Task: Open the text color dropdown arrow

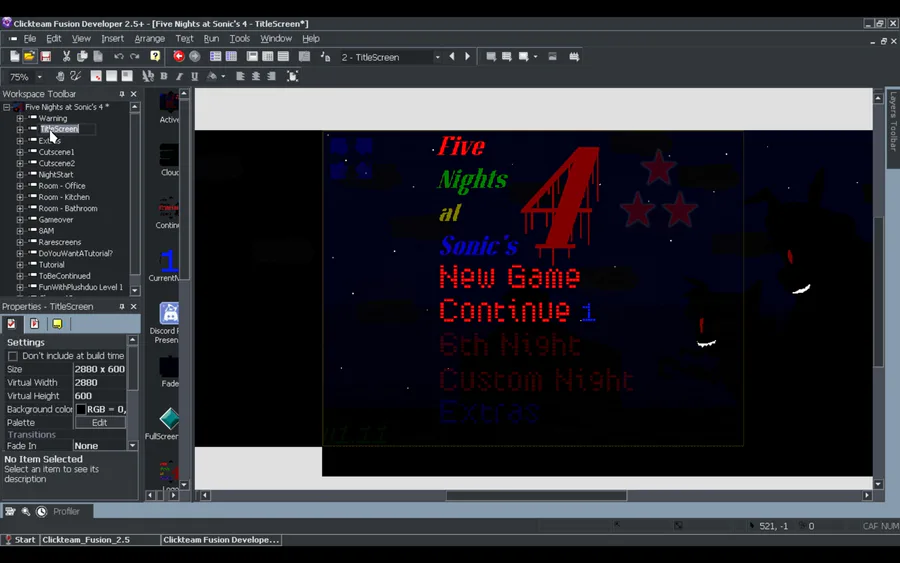Action: (x=223, y=76)
